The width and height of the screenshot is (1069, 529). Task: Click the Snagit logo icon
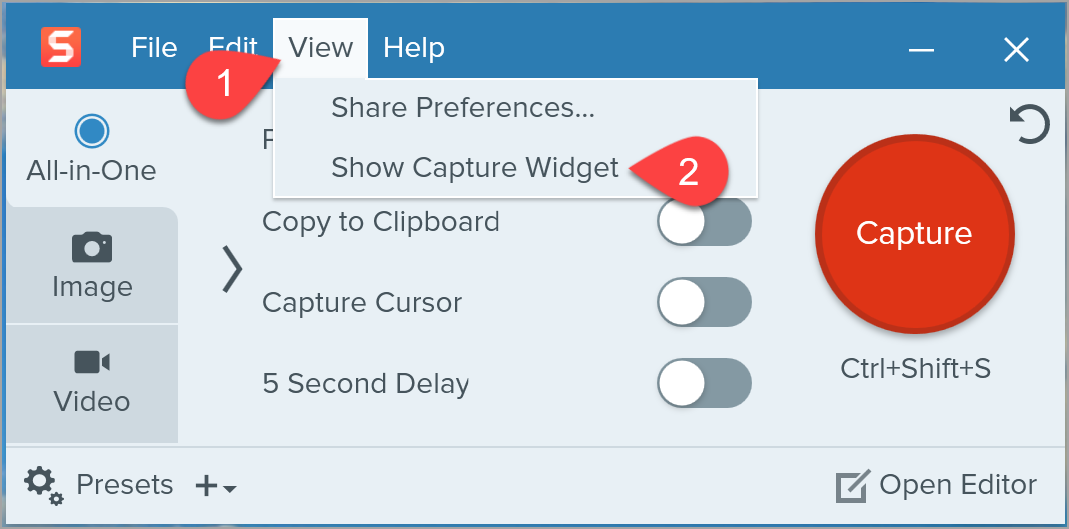pyautogui.click(x=61, y=47)
